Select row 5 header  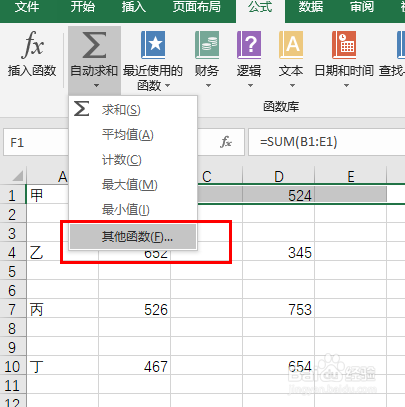tap(13, 271)
